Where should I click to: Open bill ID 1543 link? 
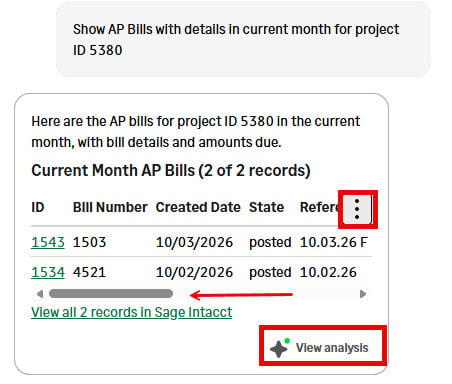pos(48,242)
